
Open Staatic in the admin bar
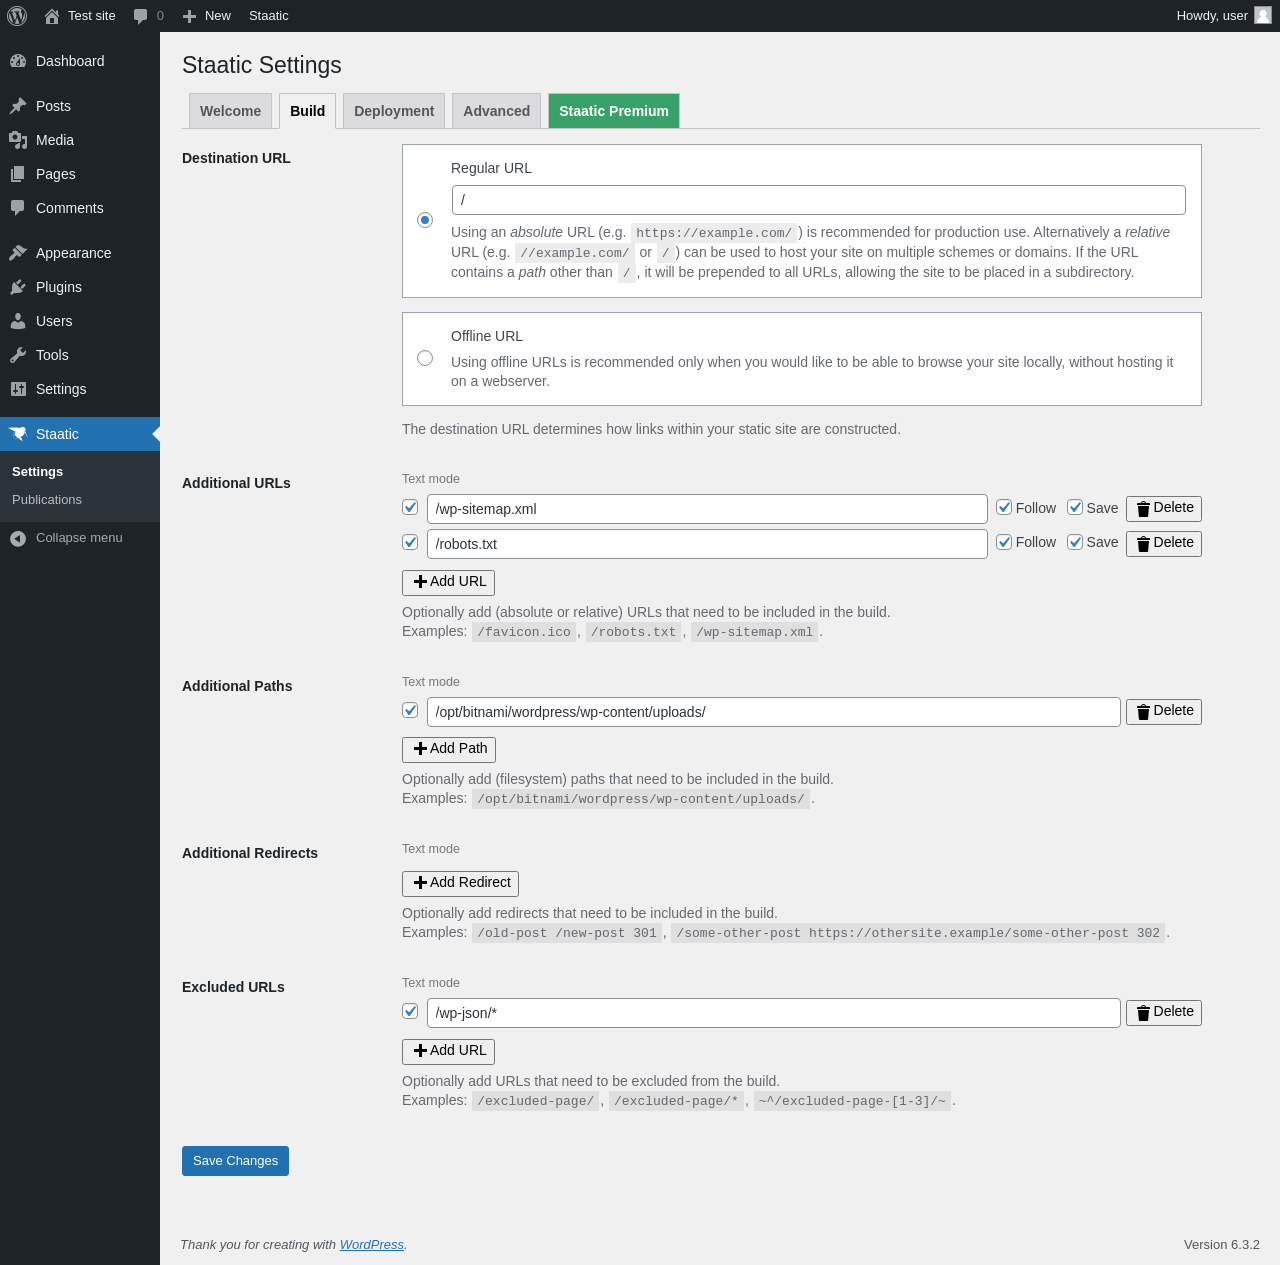[x=268, y=16]
